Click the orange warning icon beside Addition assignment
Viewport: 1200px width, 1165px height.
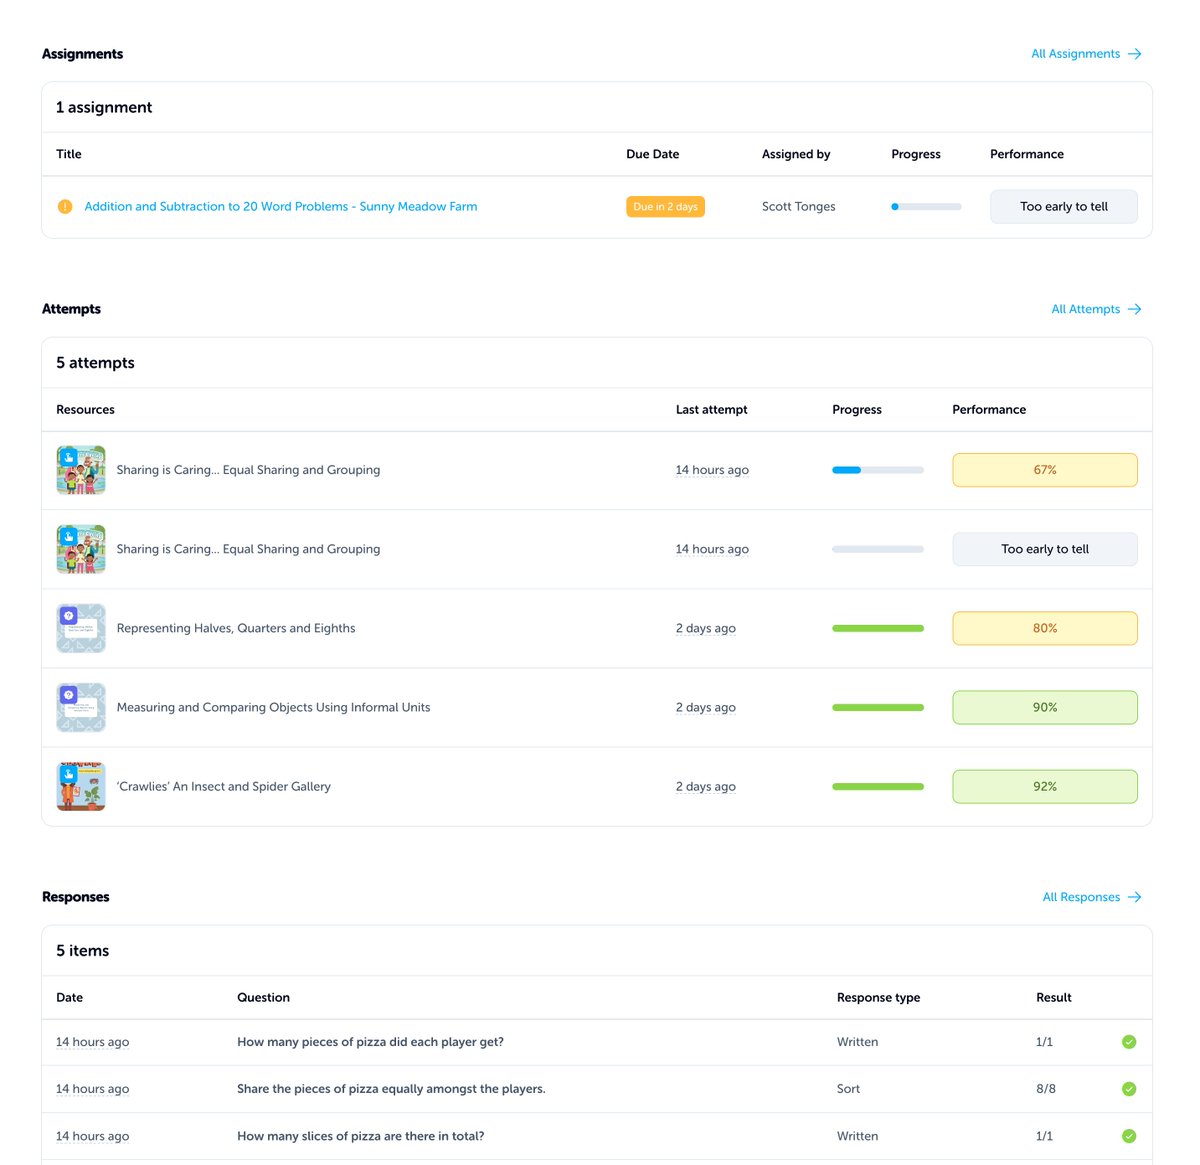65,207
